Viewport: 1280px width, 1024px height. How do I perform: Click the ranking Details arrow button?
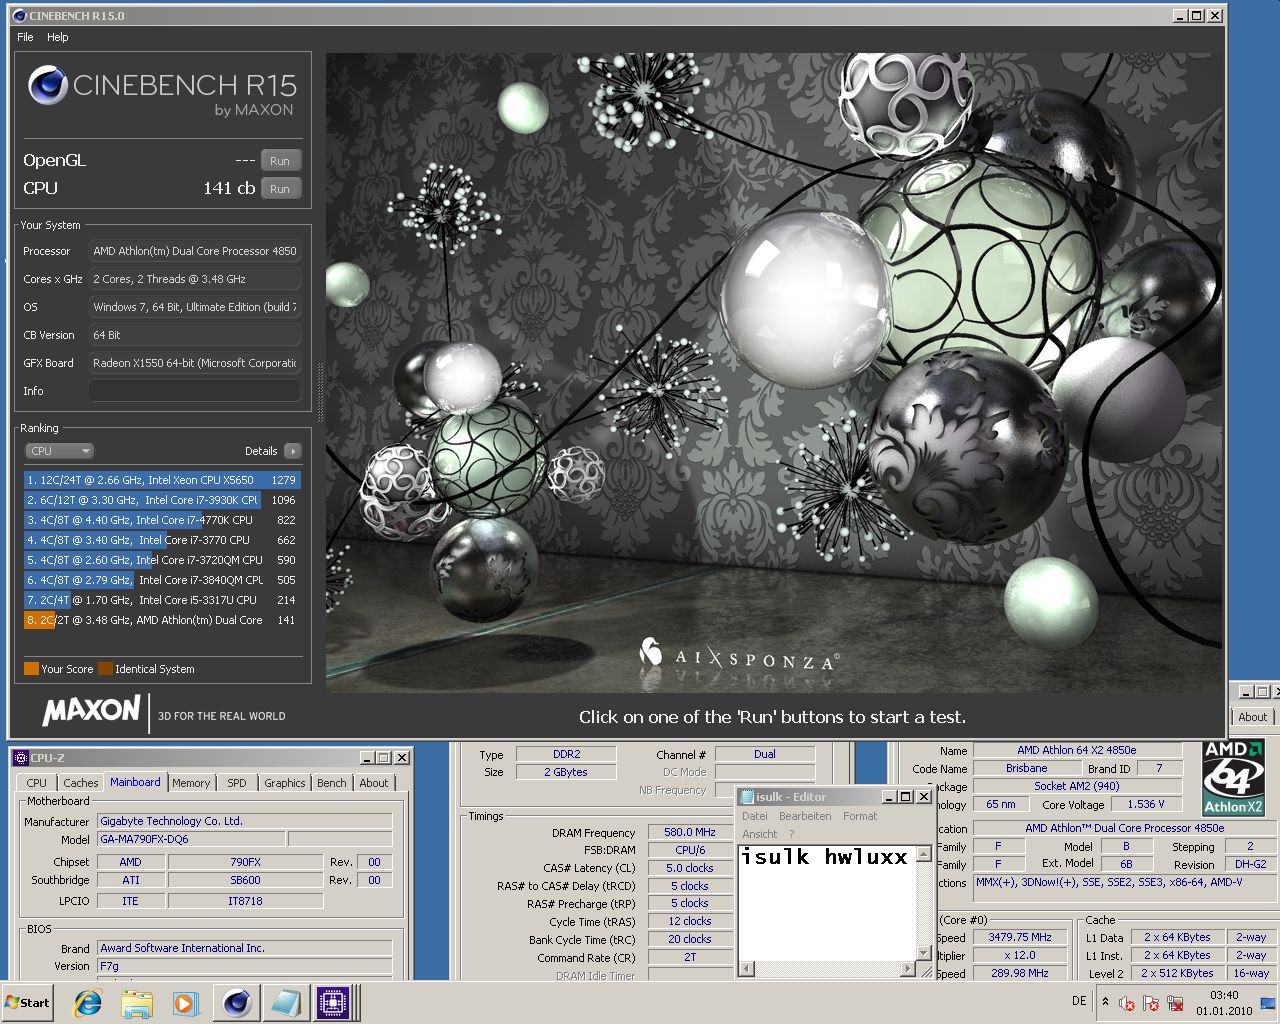pos(292,451)
